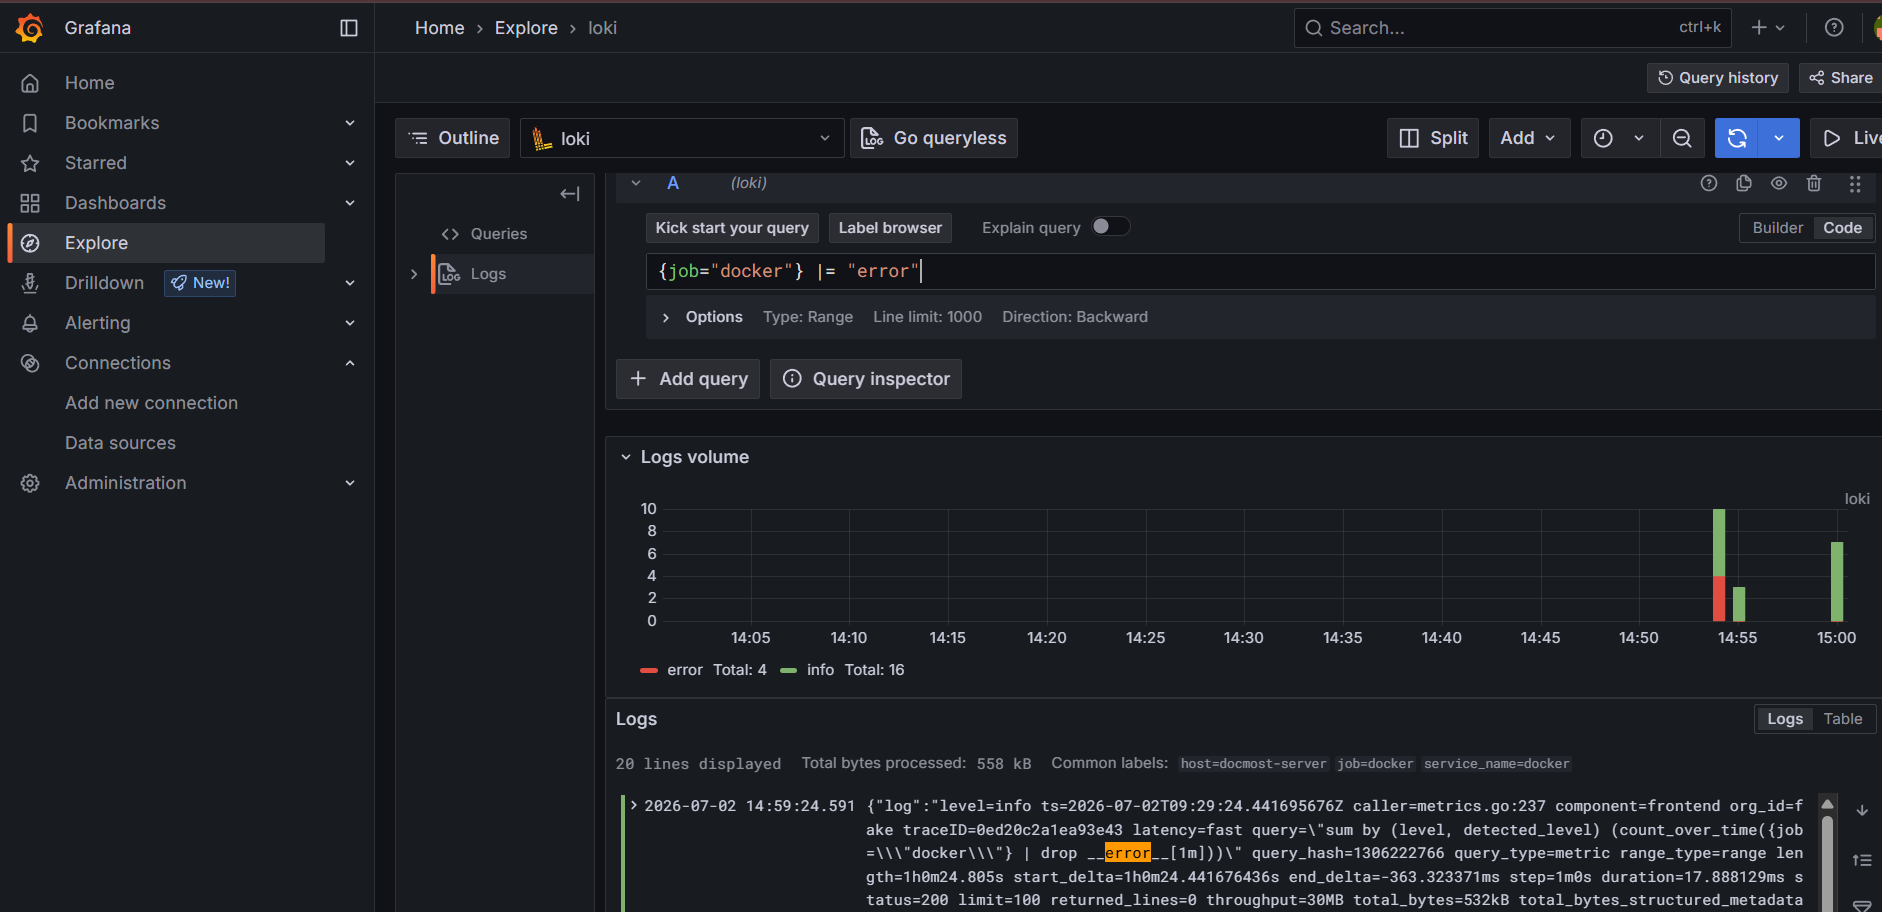Open Add new connection
Image resolution: width=1882 pixels, height=912 pixels.
point(152,403)
